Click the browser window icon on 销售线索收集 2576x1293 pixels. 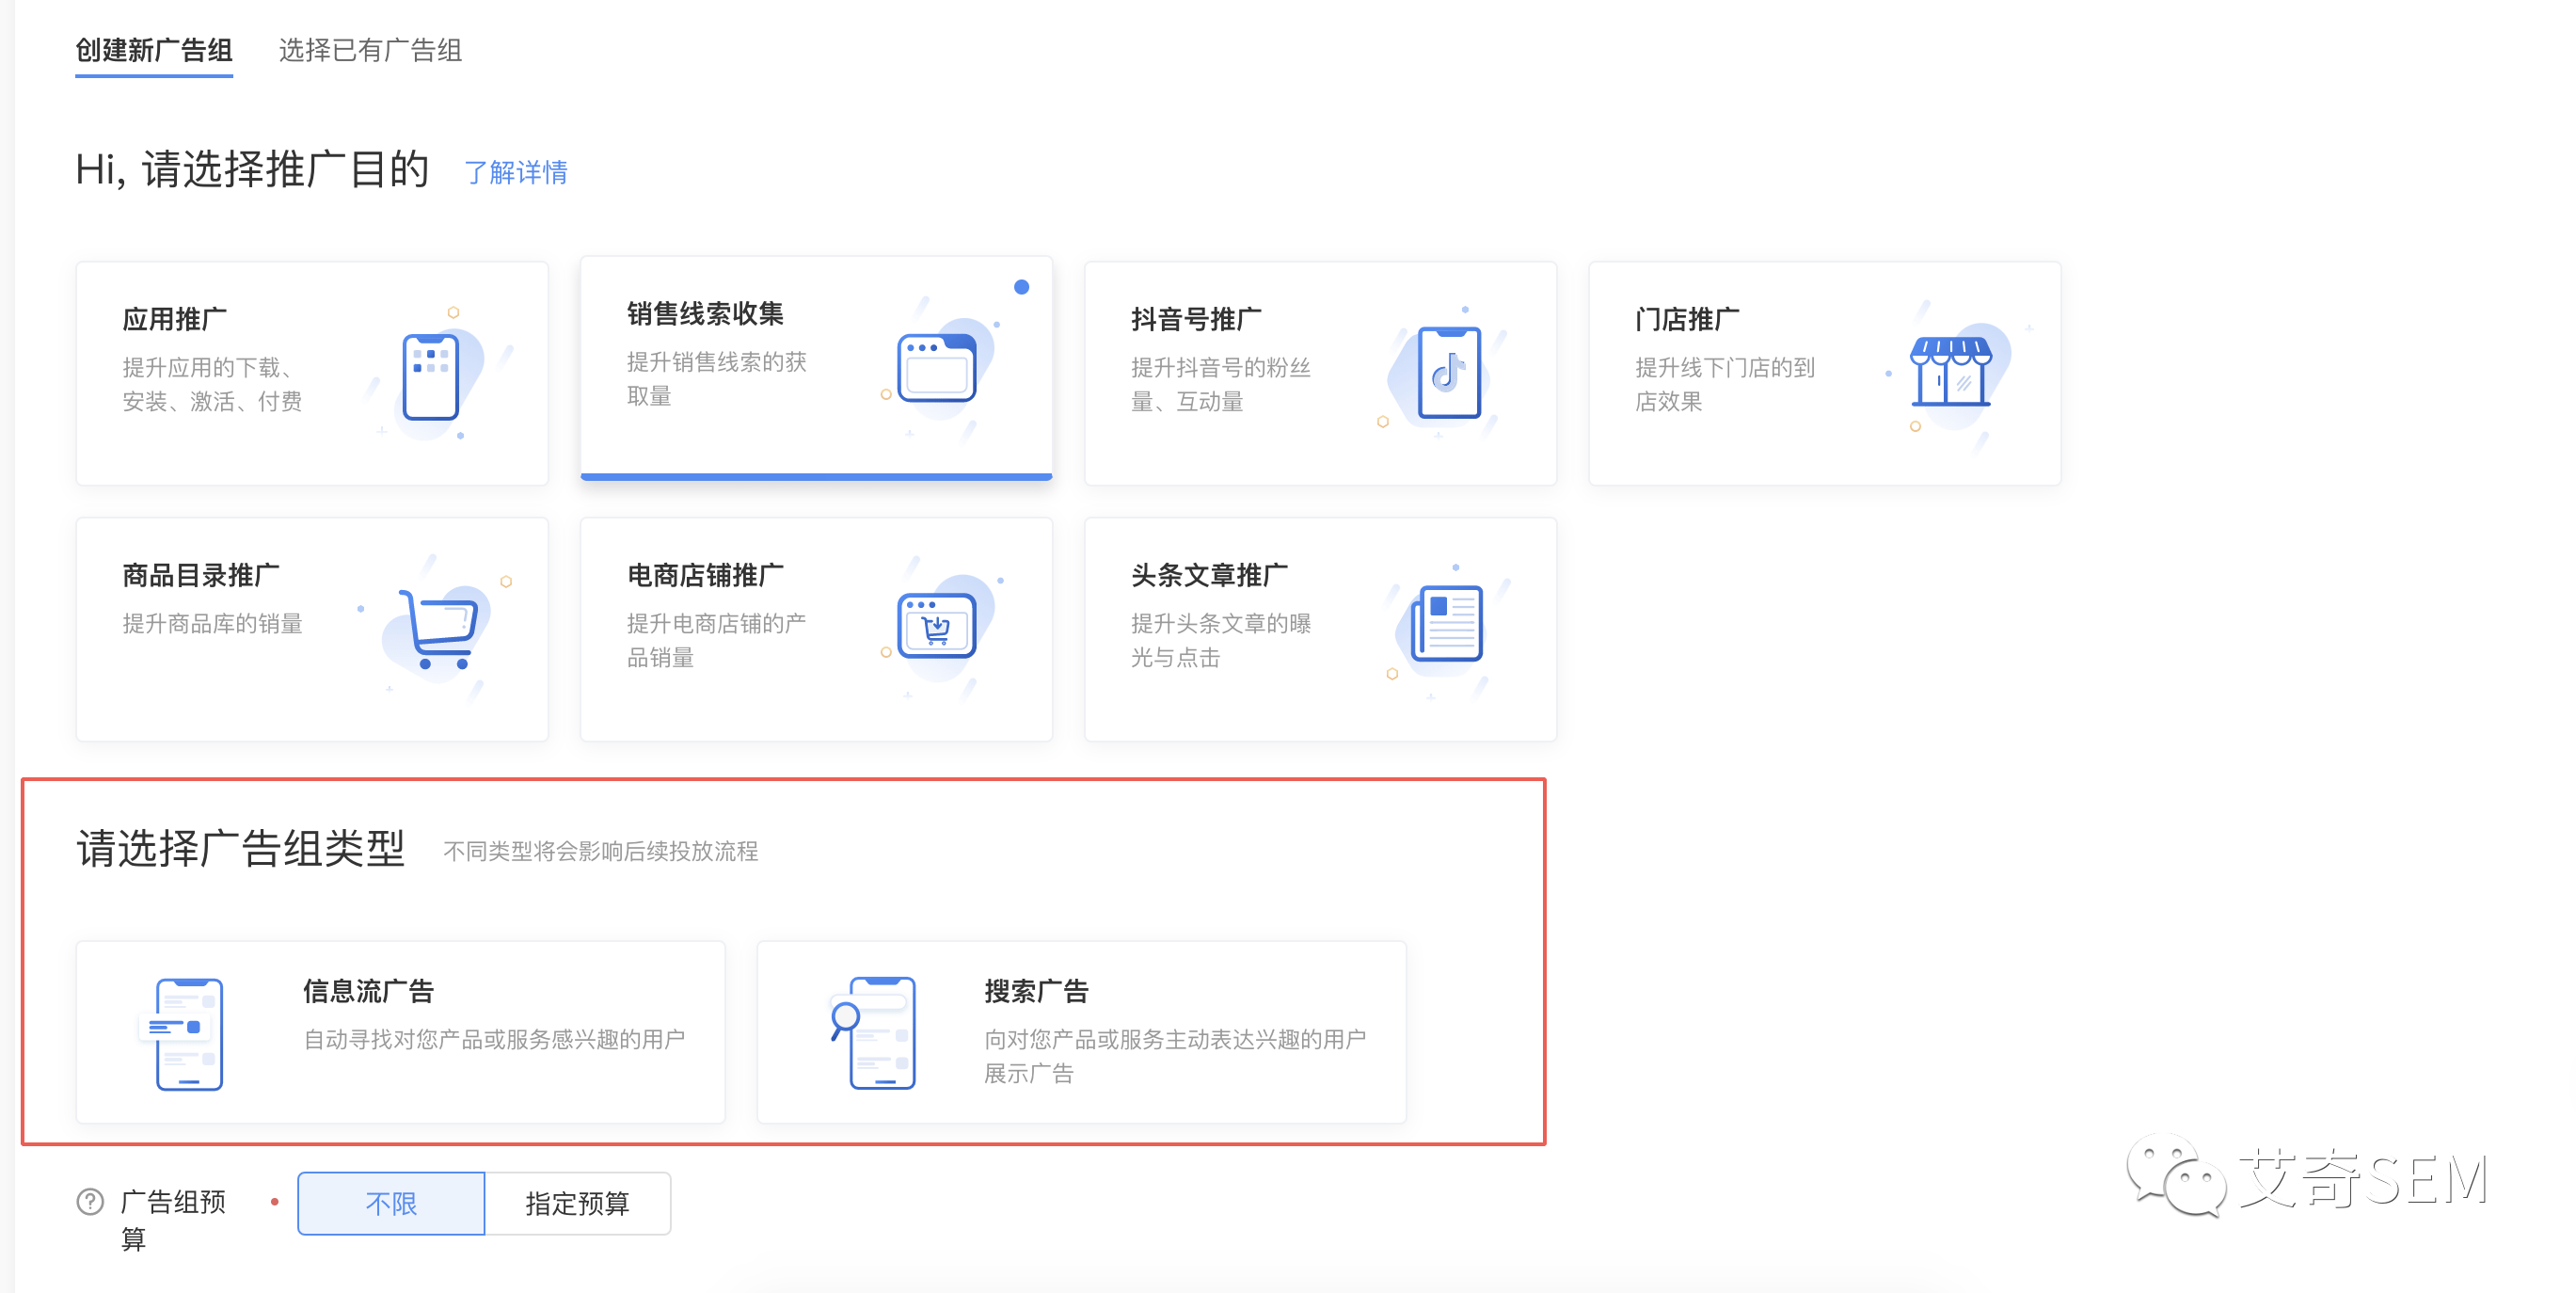coord(936,368)
